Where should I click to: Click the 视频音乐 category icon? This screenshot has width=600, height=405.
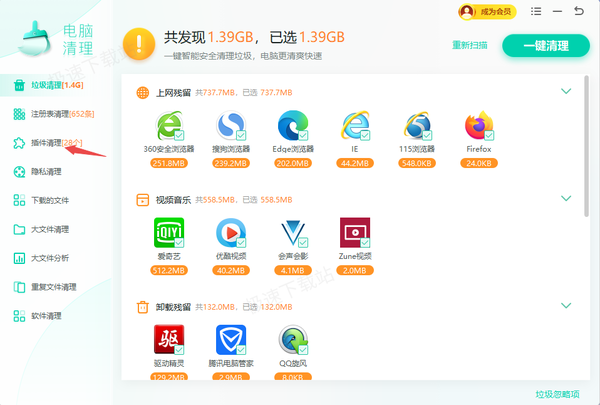tap(143, 200)
